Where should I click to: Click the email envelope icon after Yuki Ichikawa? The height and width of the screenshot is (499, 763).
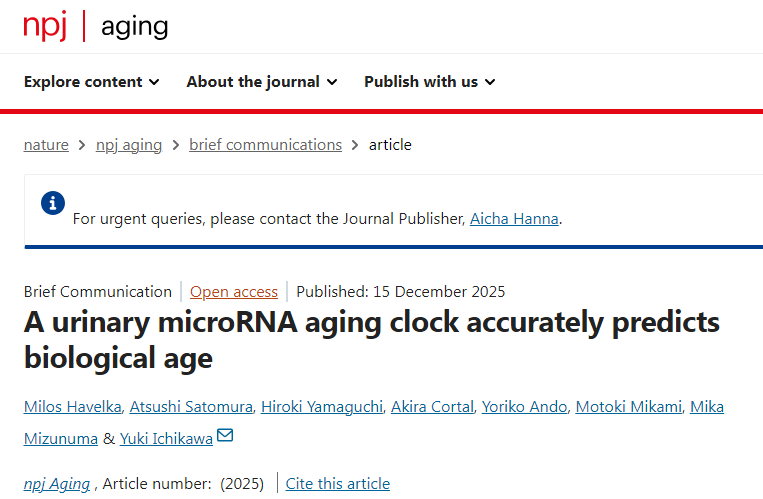coord(225,436)
